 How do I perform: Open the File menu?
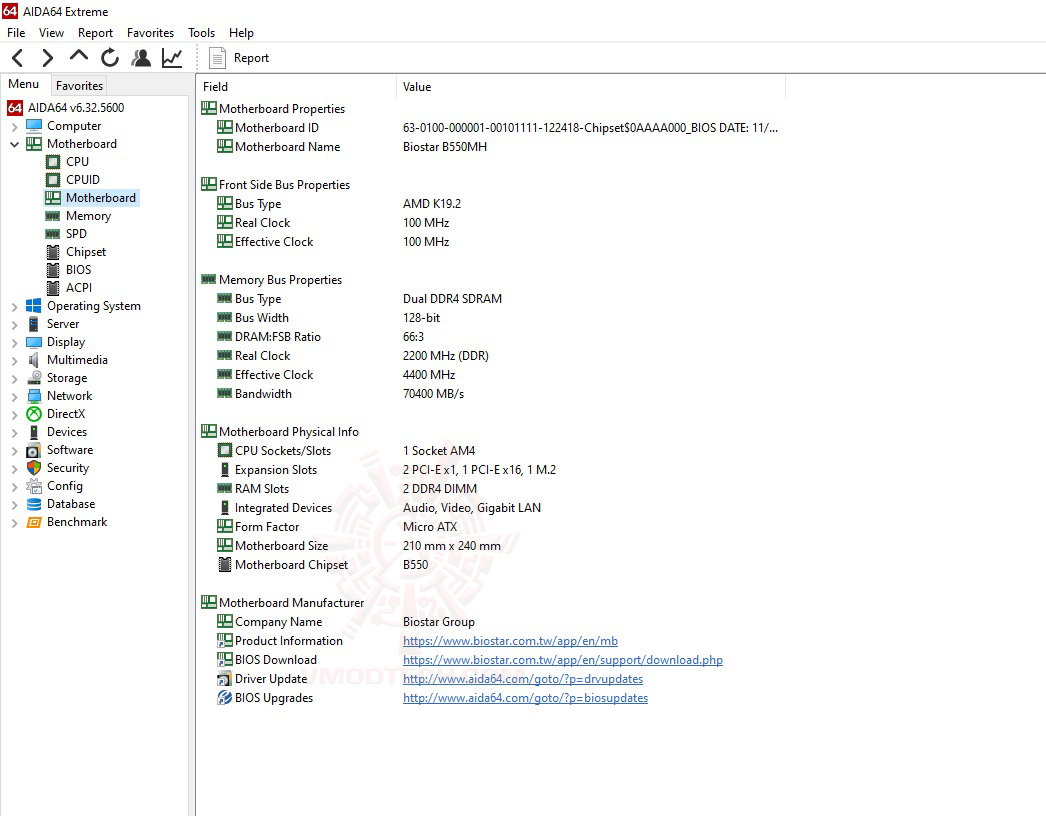(16, 33)
